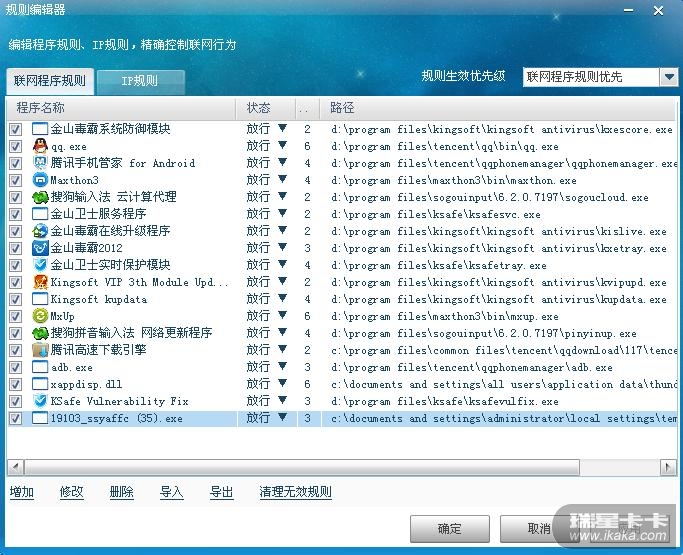The height and width of the screenshot is (555, 683).
Task: Uncheck the qq.exe rule checkbox
Action: (16, 146)
